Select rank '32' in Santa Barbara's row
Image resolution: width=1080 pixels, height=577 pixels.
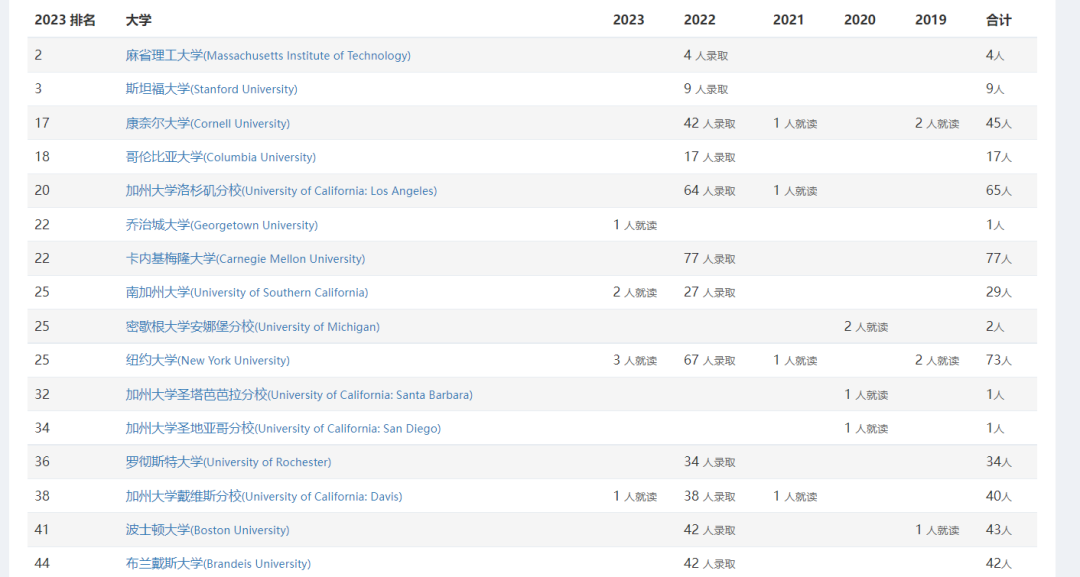click(x=42, y=395)
